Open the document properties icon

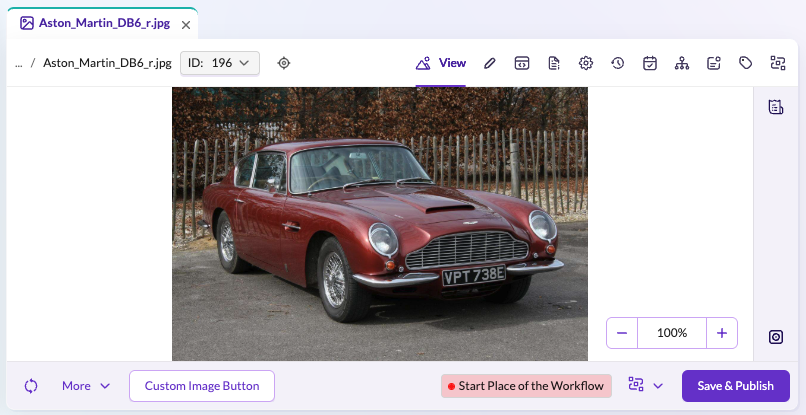[x=554, y=63]
